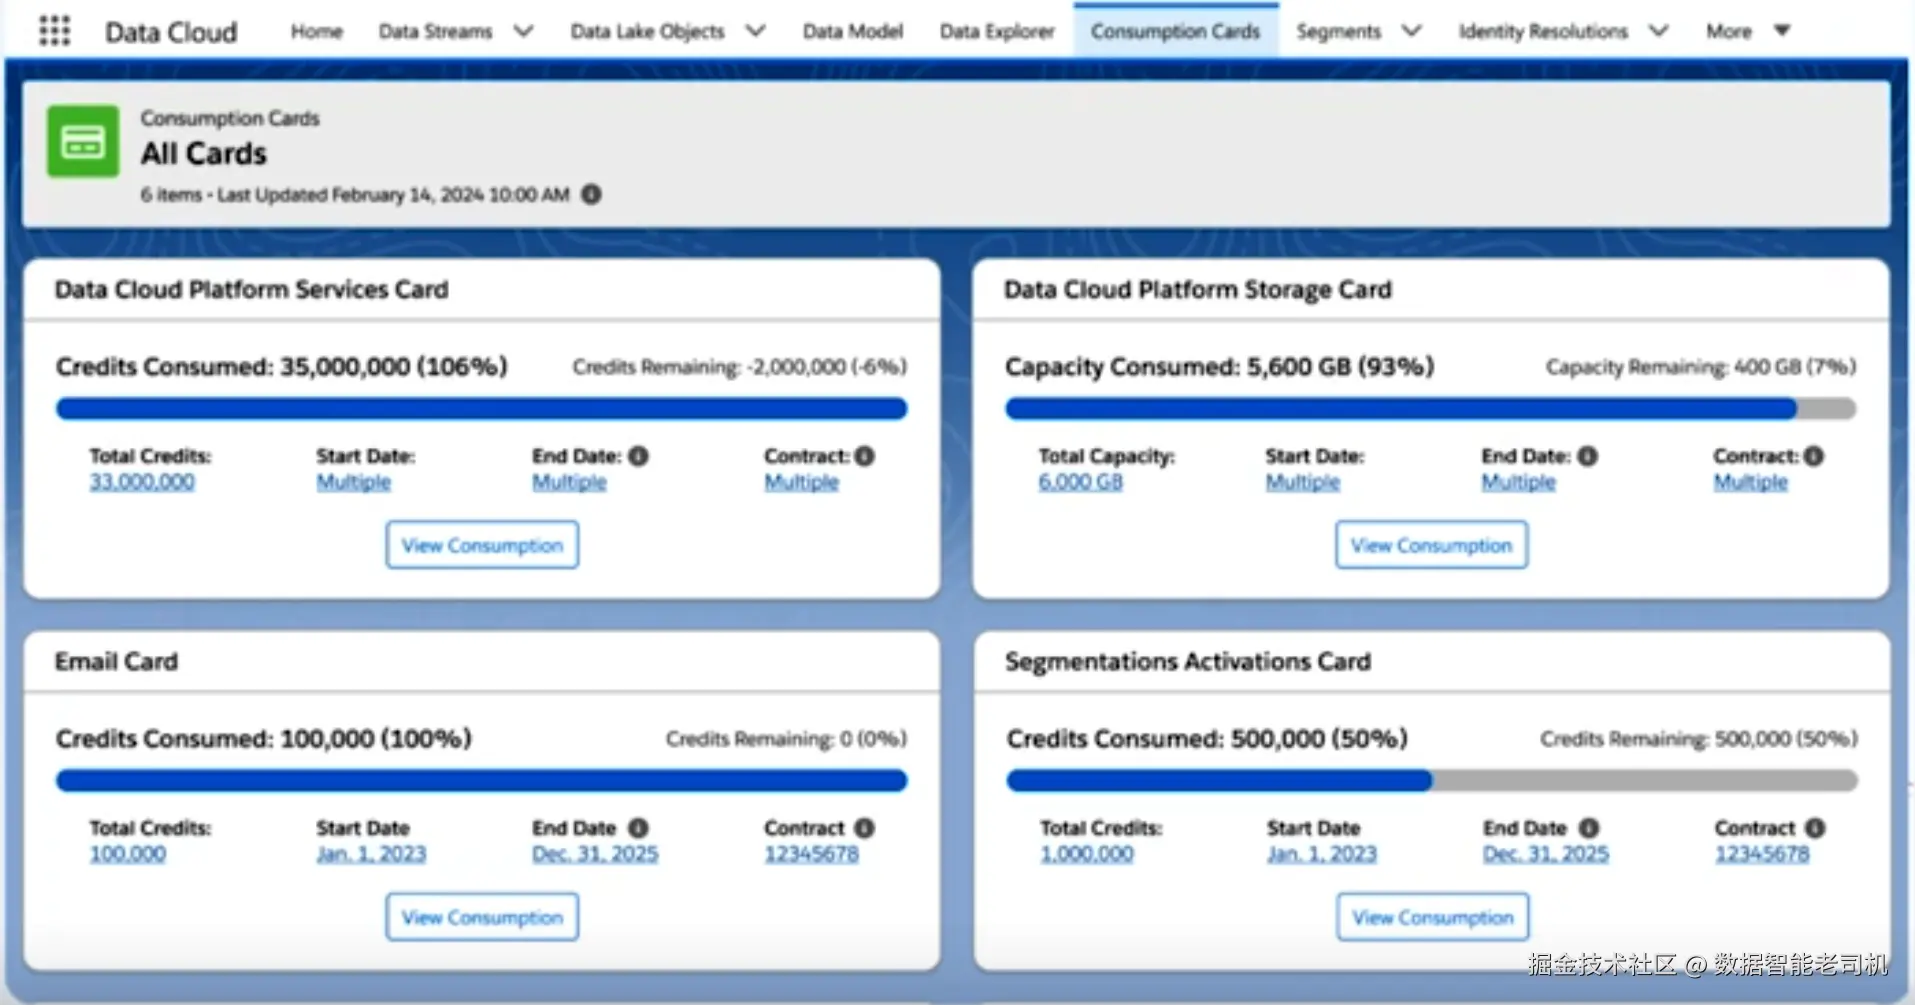Switch to the Data Model tab
1915x1005 pixels.
coord(853,32)
